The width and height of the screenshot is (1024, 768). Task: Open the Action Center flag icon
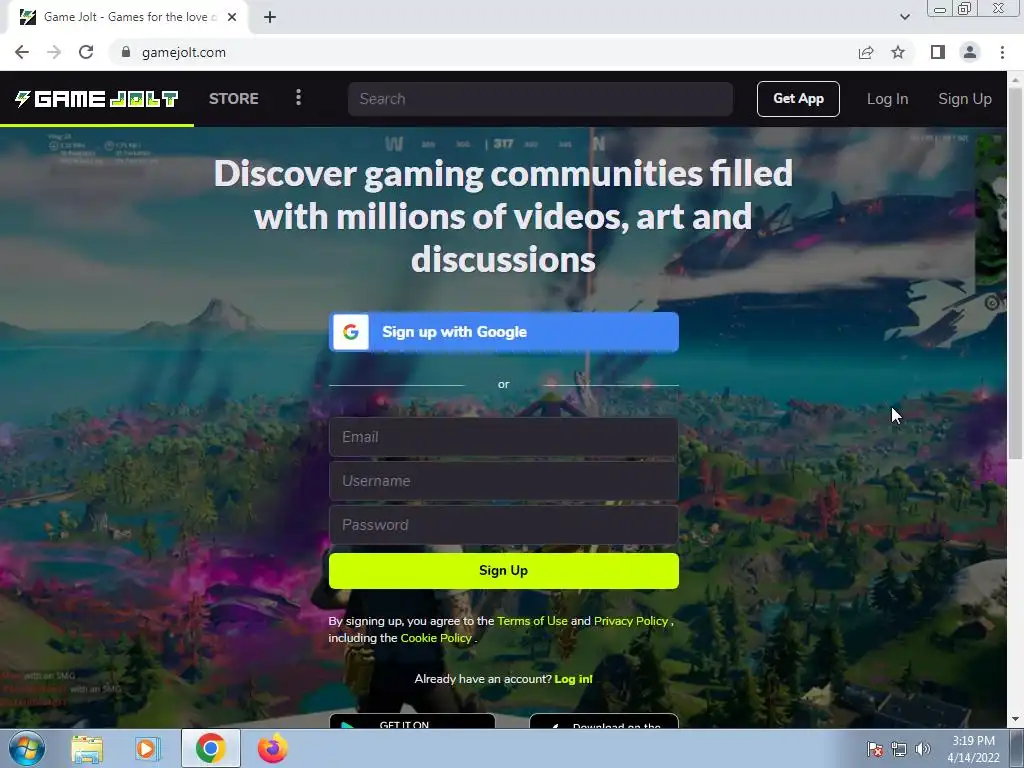[x=874, y=749]
